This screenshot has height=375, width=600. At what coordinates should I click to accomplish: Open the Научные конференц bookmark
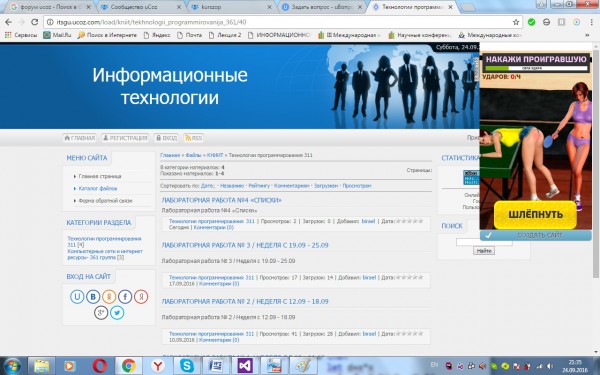(x=420, y=35)
